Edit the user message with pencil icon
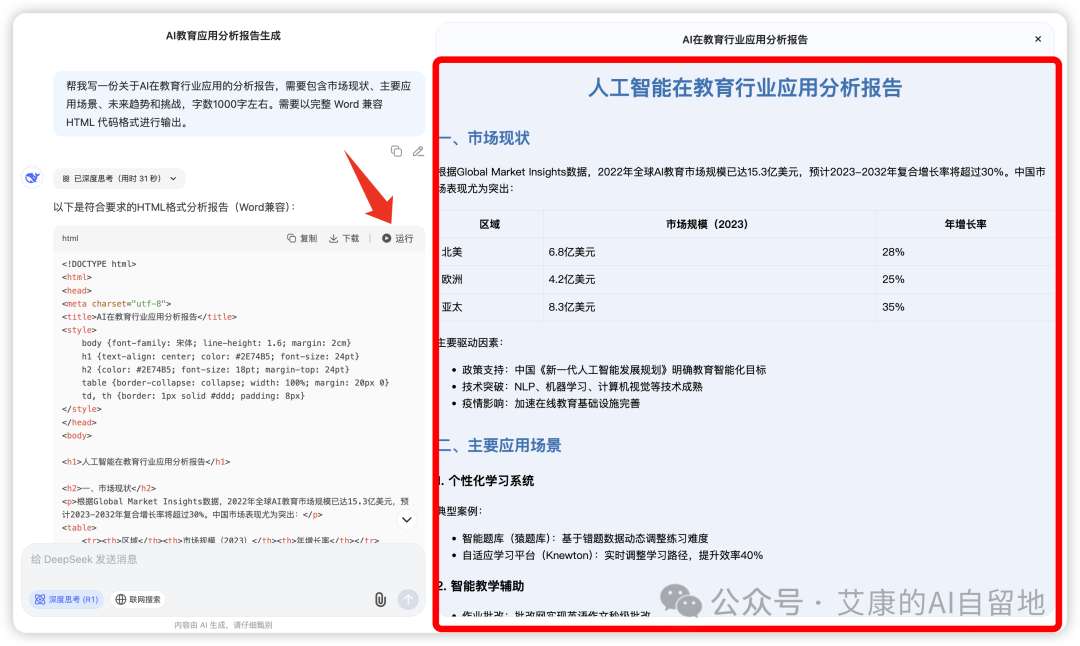The image size is (1080, 646). 418,151
